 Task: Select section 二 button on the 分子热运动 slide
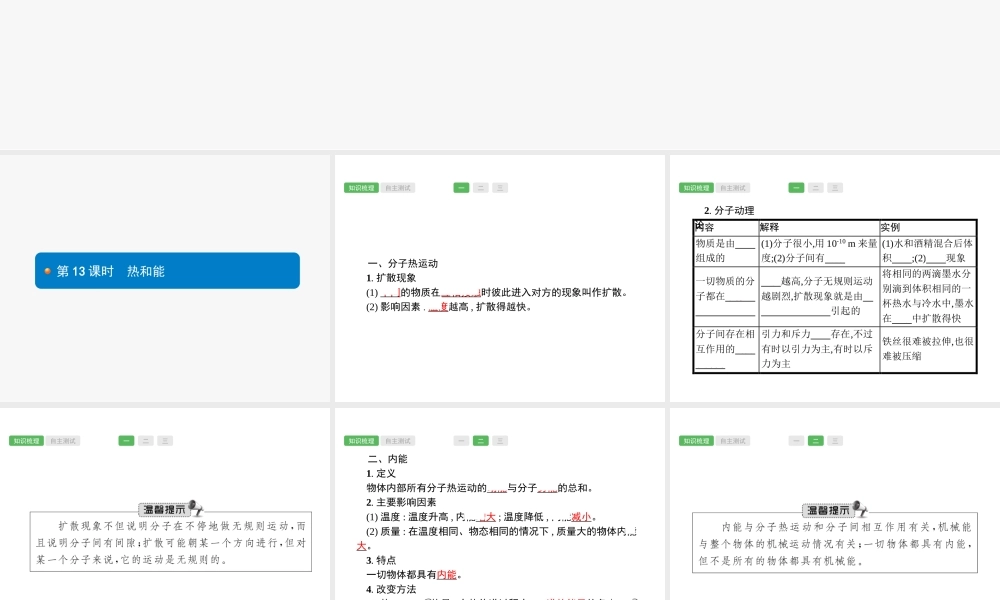(x=480, y=188)
